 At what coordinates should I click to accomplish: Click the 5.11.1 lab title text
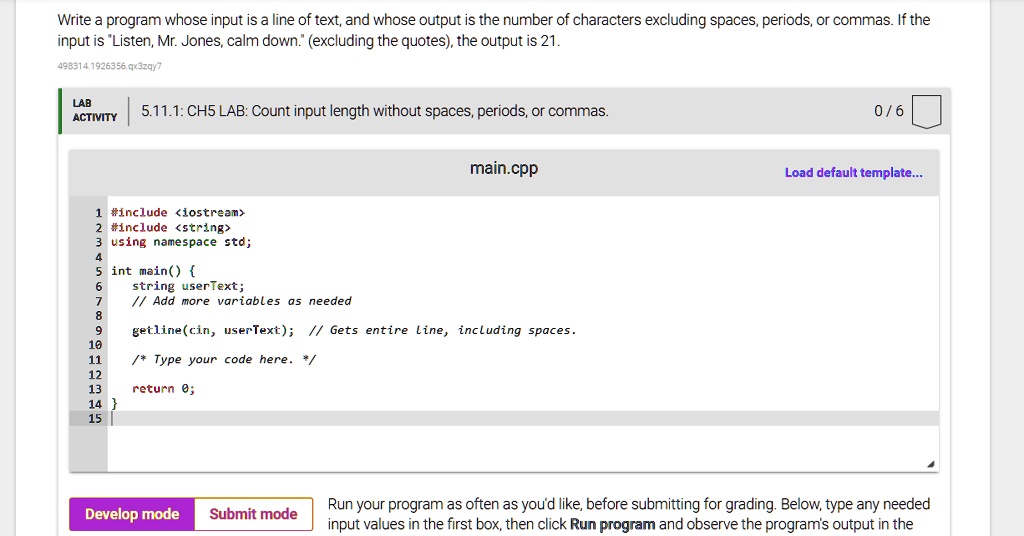pyautogui.click(x=375, y=111)
